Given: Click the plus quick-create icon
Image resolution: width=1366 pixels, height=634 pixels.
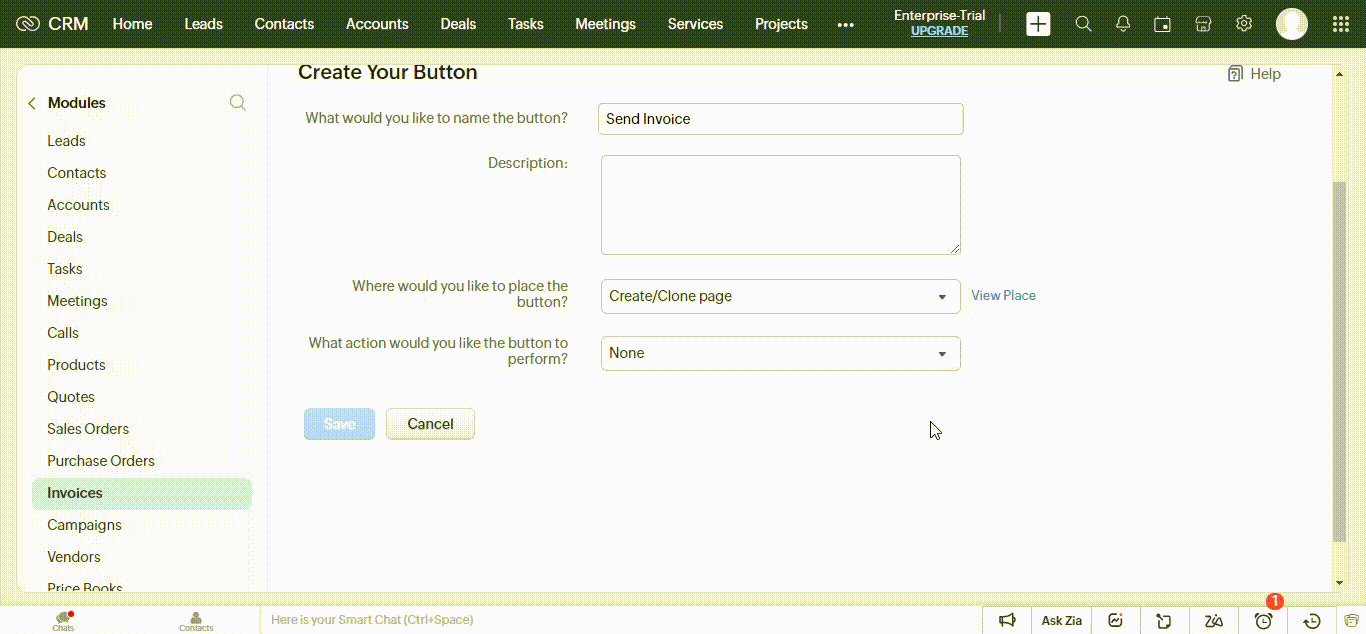Looking at the screenshot, I should tap(1038, 24).
